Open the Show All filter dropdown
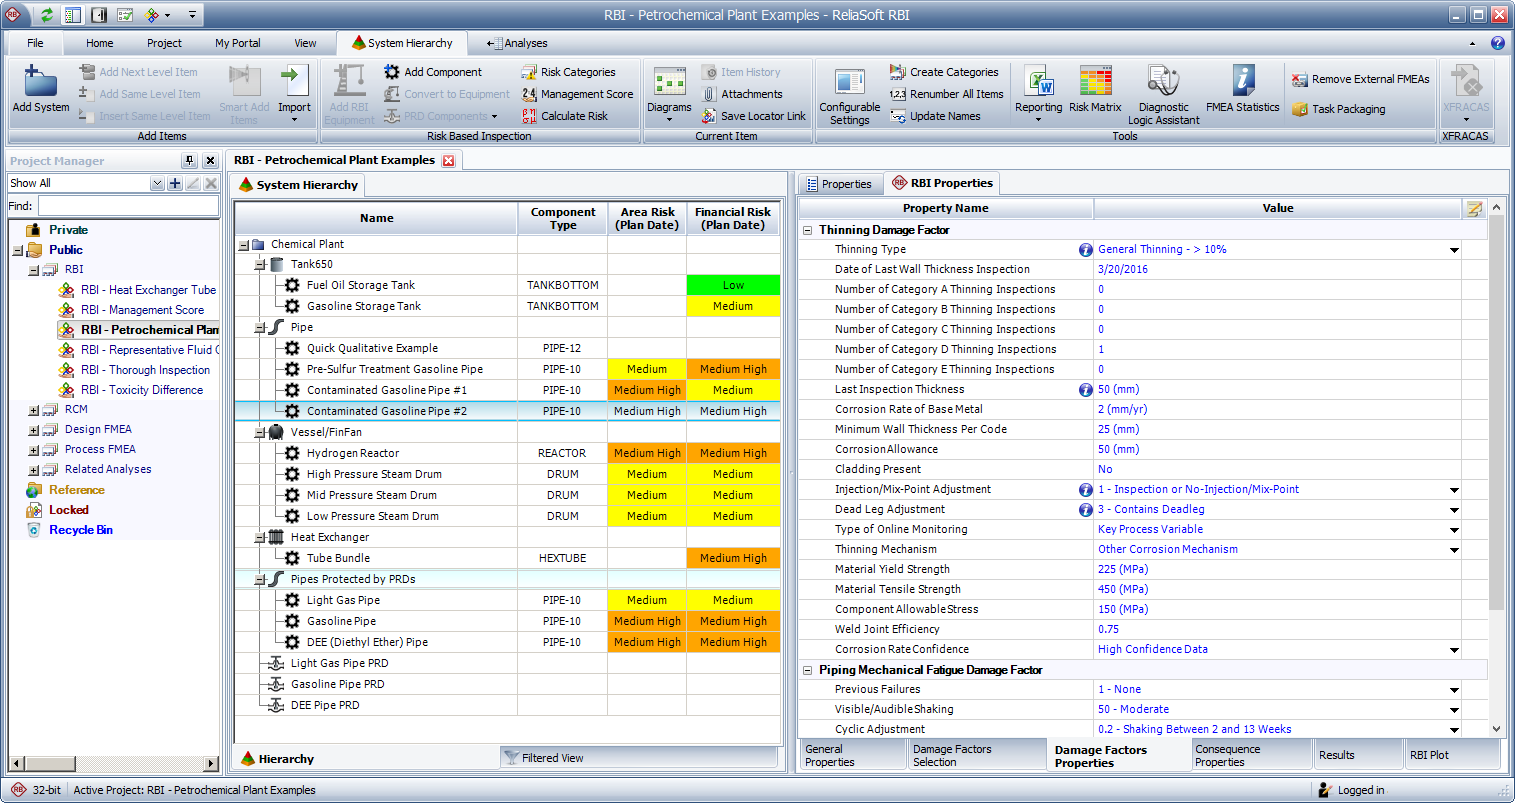1515x803 pixels. click(157, 184)
